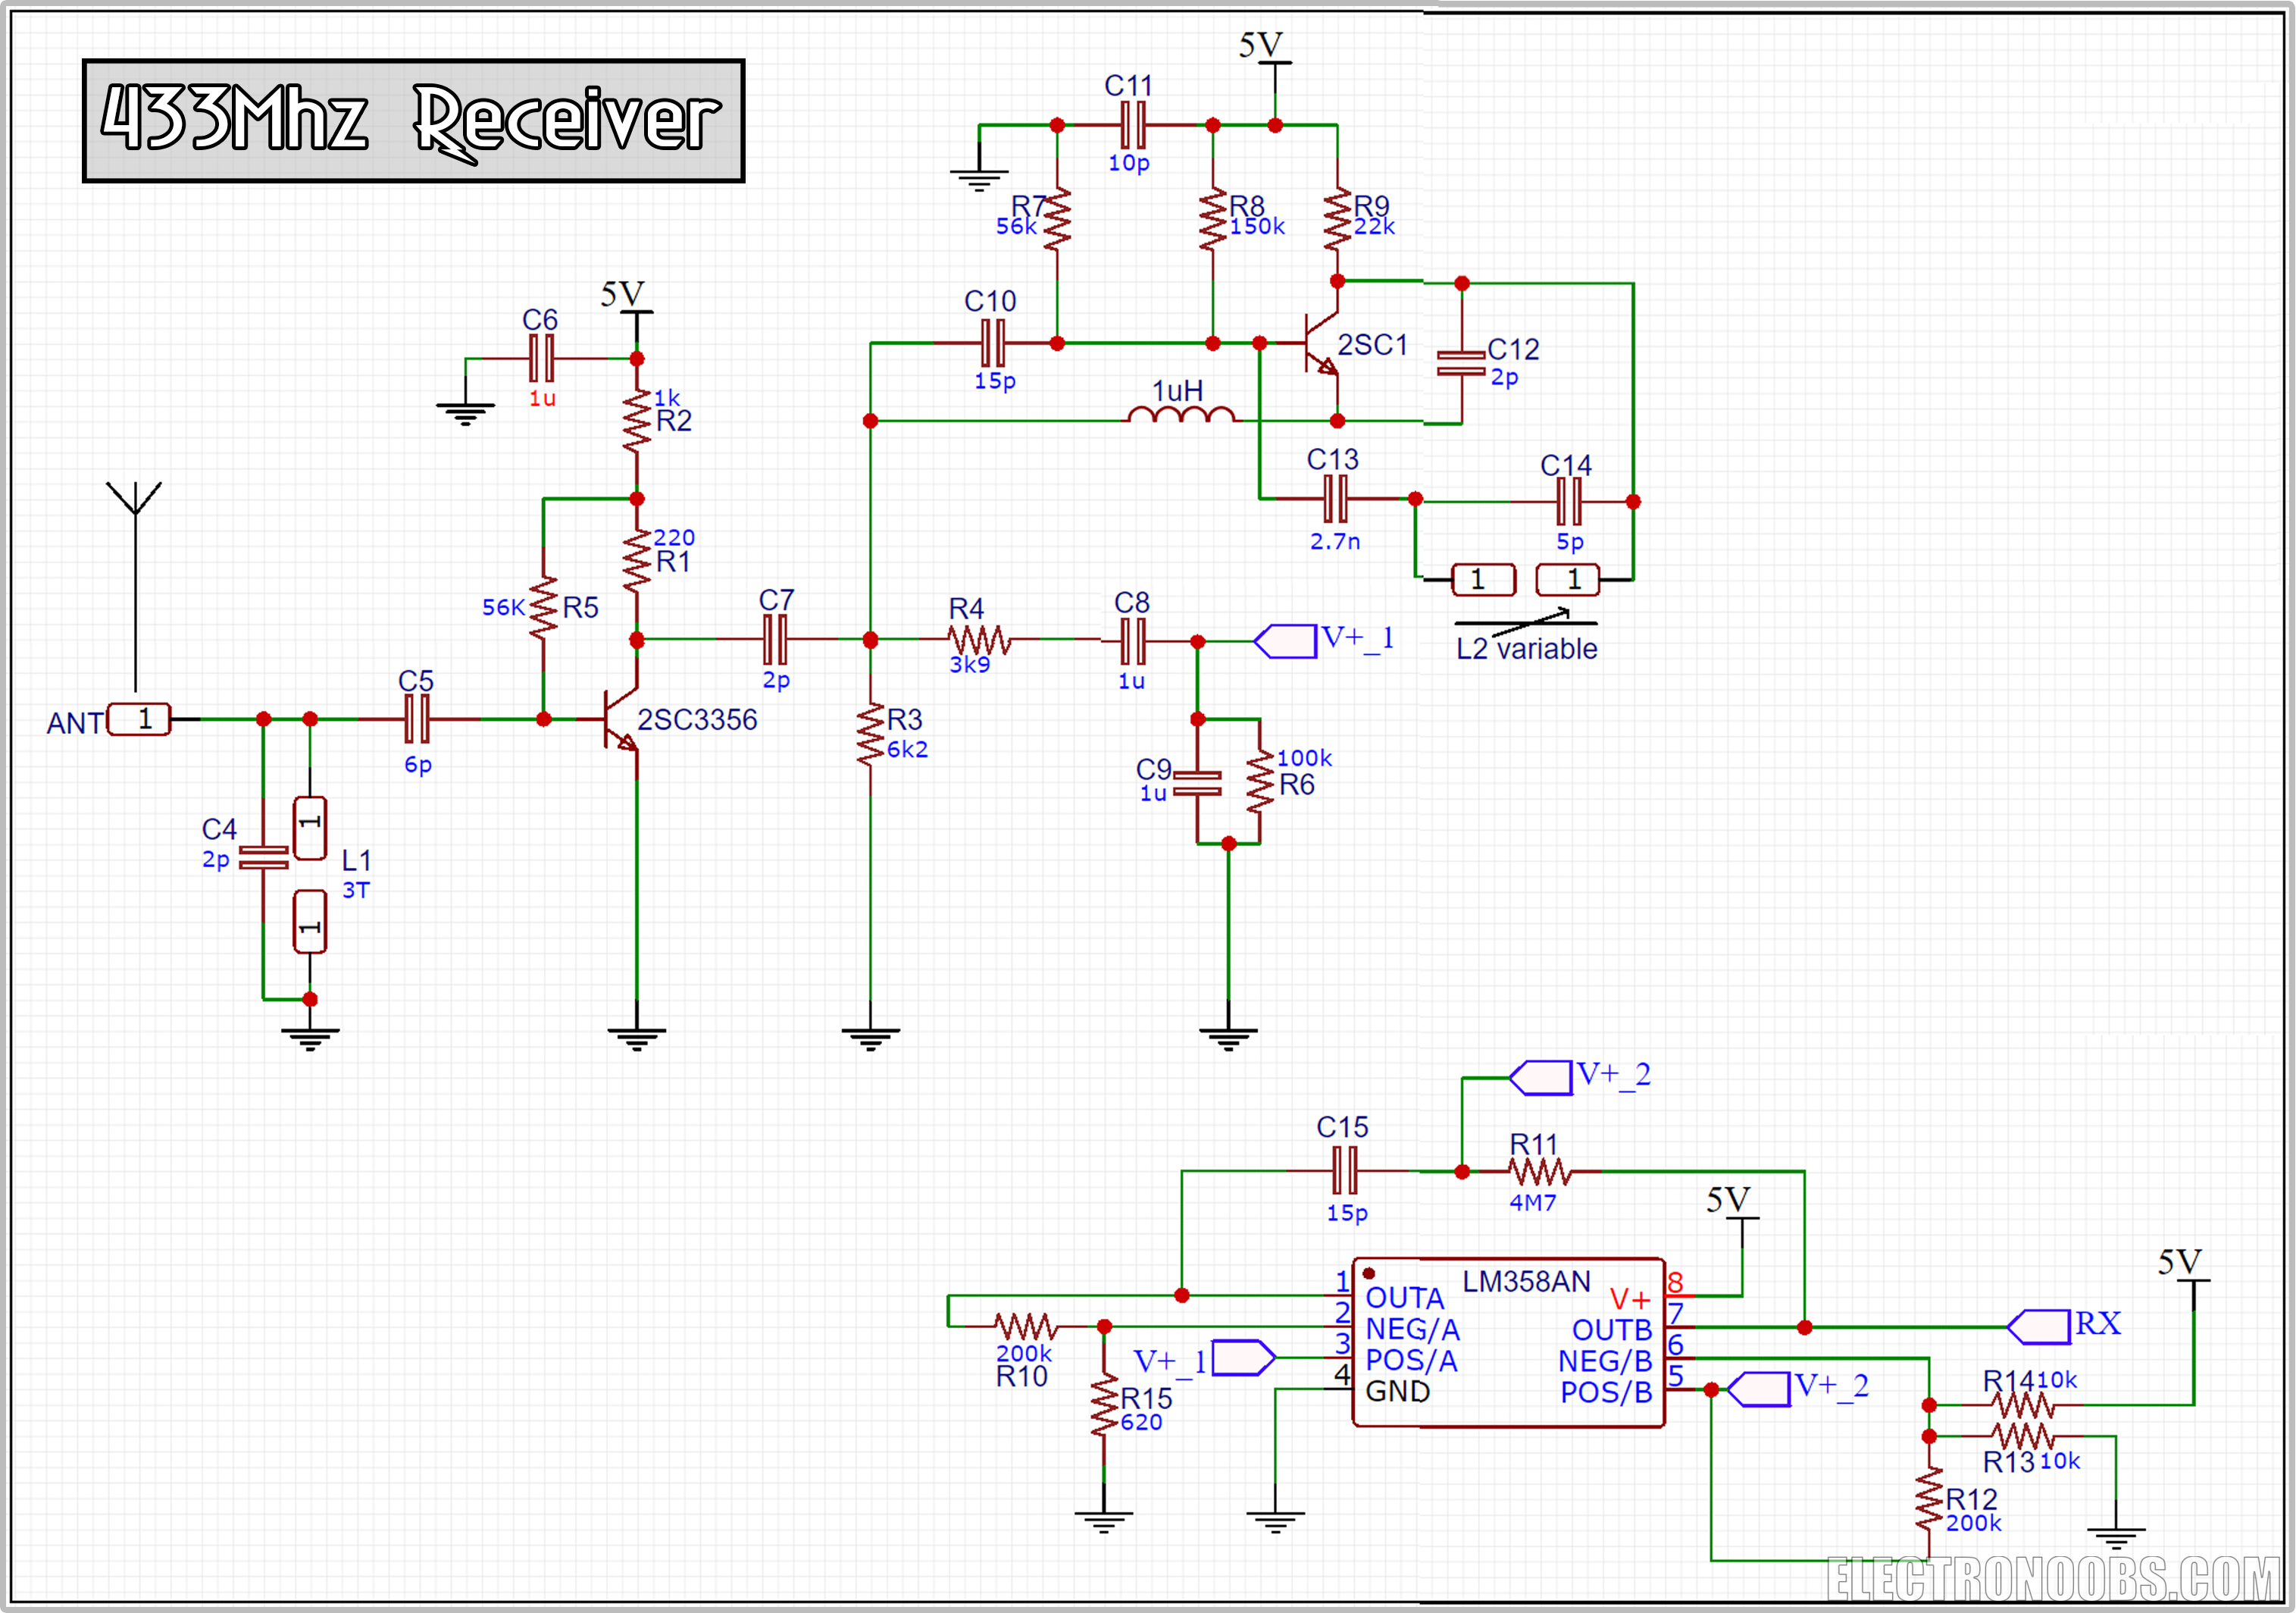Select the ground symbol below C6
The height and width of the screenshot is (1613, 2296).
click(465, 414)
